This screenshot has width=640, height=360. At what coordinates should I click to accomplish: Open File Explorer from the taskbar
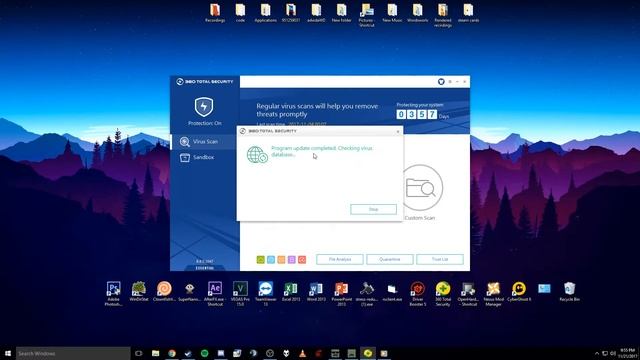[156, 353]
